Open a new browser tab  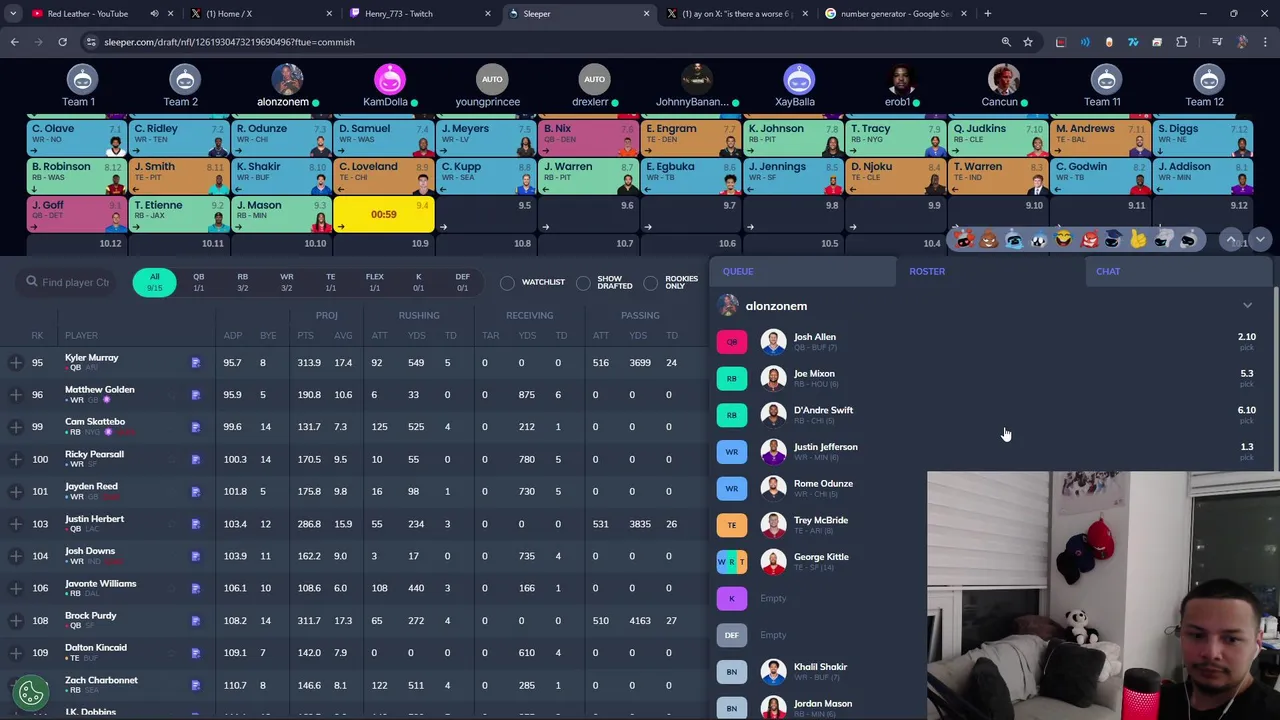click(987, 14)
